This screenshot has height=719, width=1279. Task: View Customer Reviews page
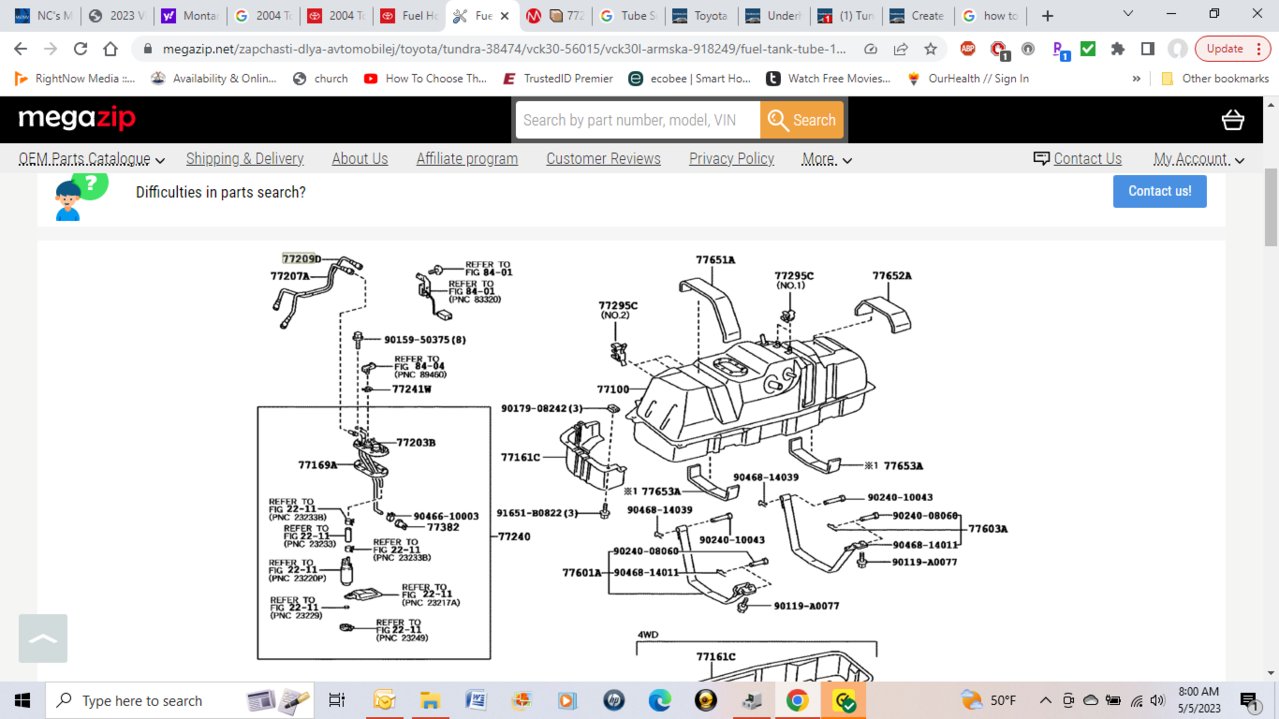coord(603,159)
